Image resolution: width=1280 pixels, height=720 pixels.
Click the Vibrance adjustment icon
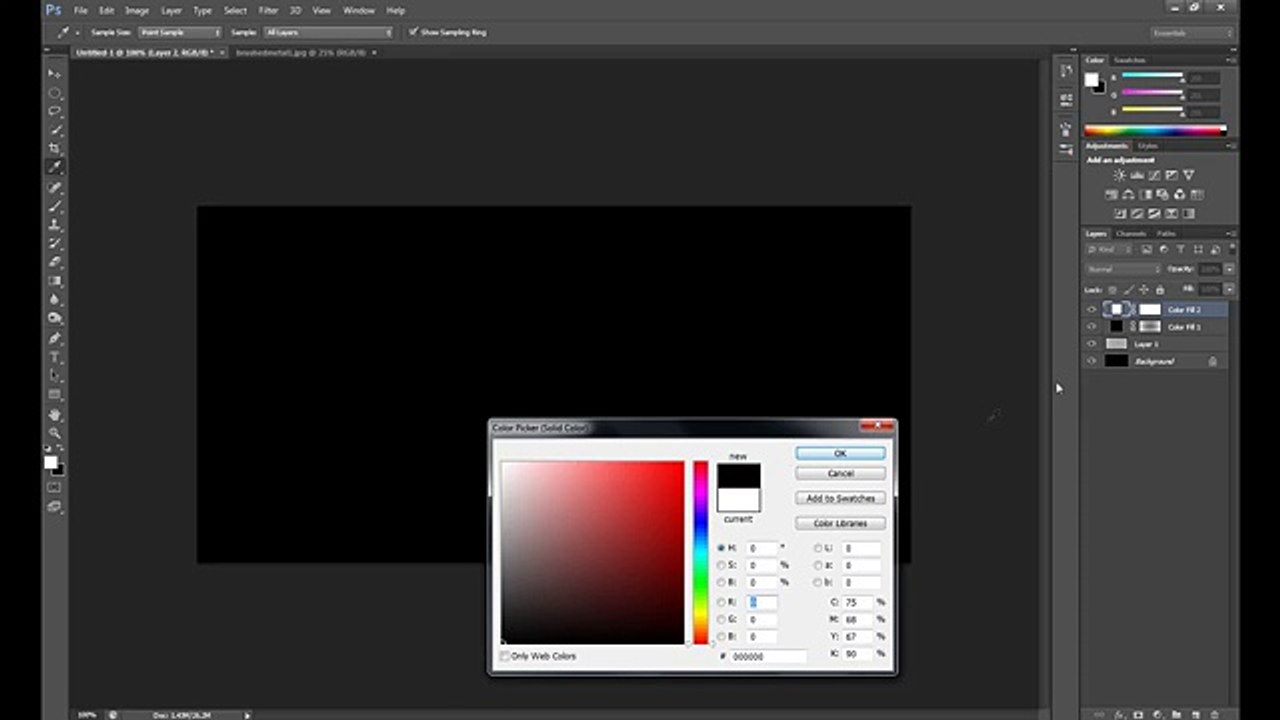point(1188,176)
